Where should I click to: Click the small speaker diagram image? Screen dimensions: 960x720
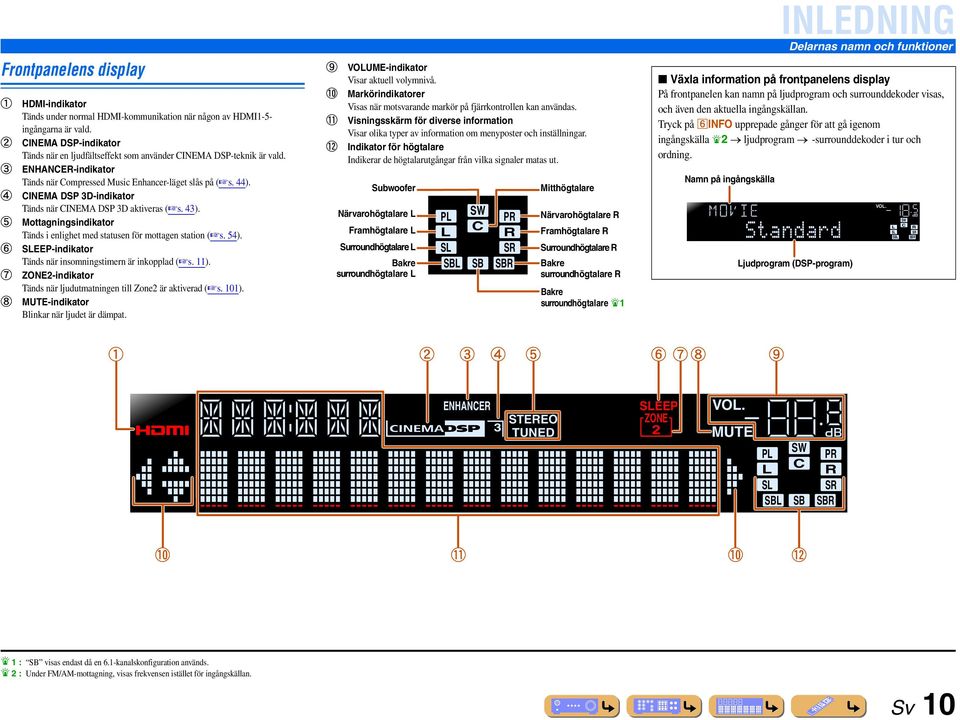click(478, 234)
